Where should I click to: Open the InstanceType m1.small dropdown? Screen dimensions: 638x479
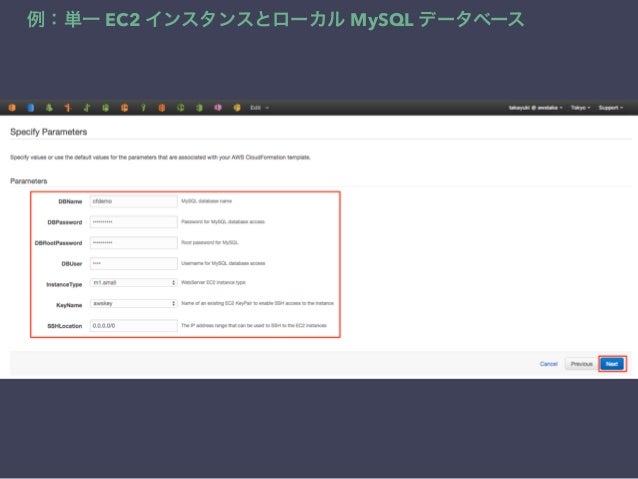[x=133, y=282]
